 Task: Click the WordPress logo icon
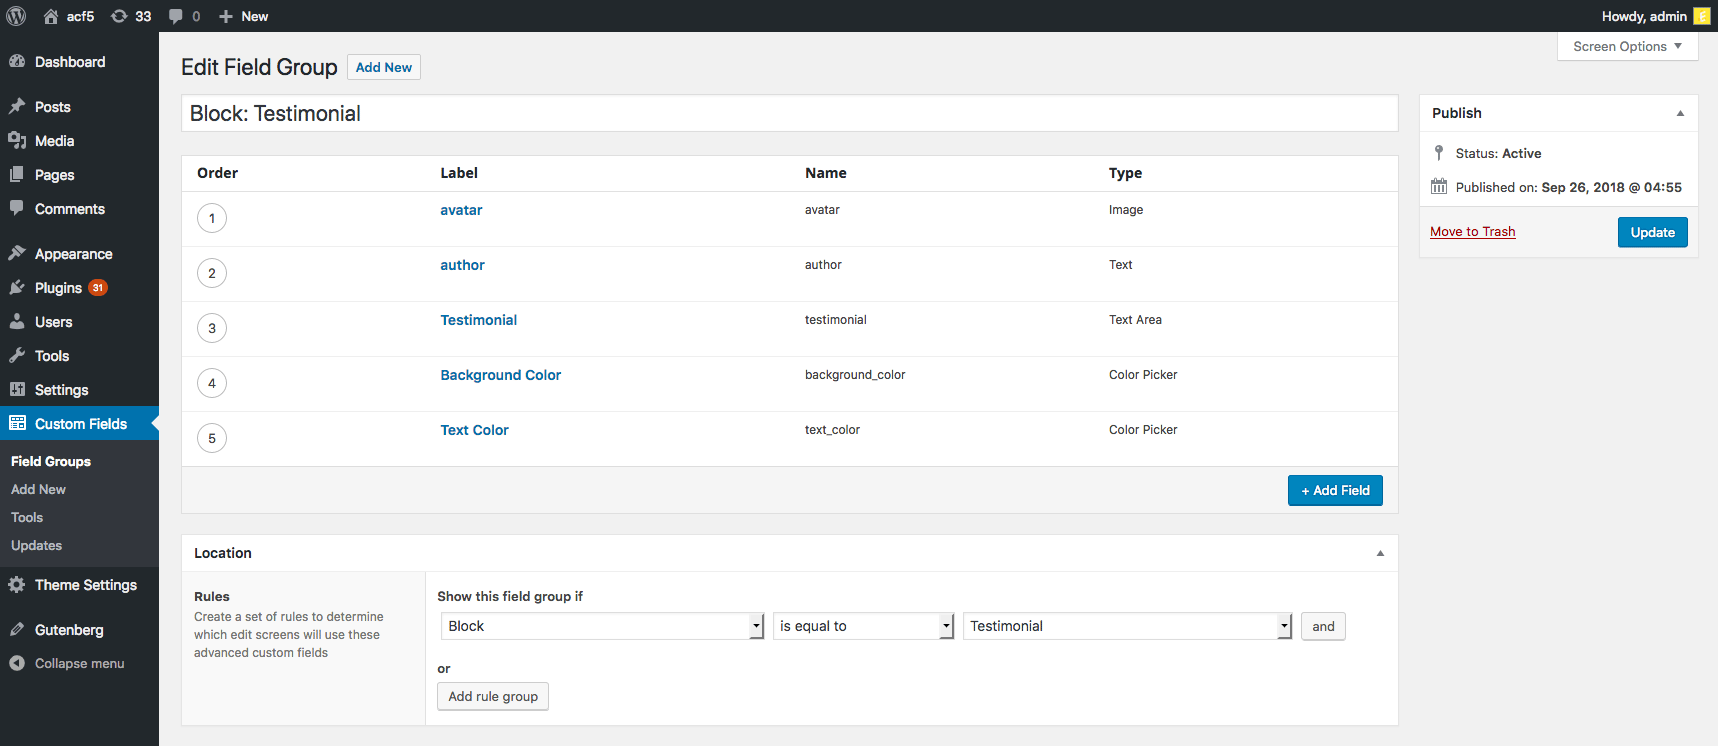coord(16,16)
